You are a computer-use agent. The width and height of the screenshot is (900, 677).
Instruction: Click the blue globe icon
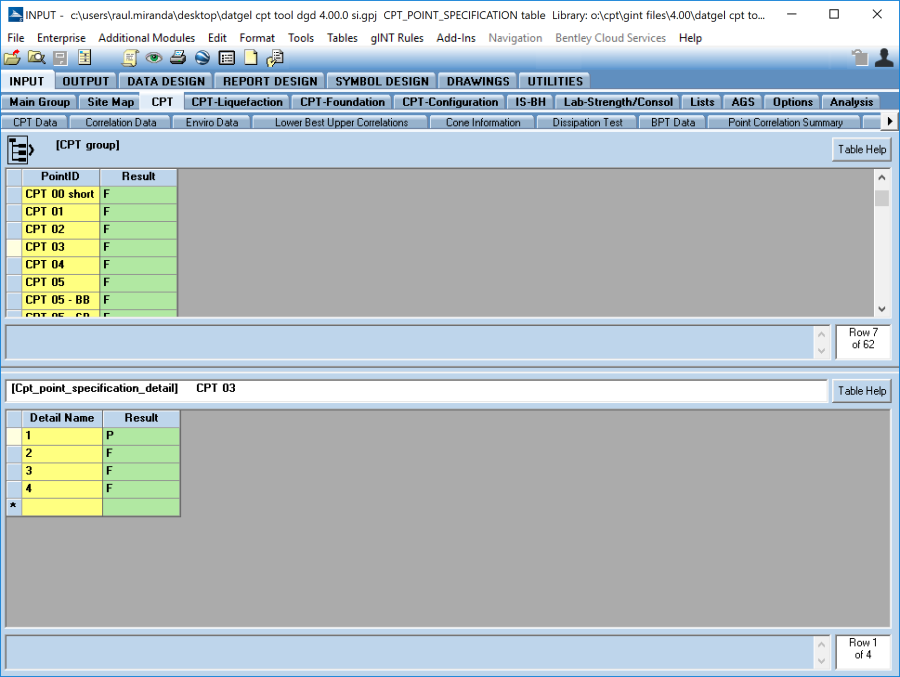[202, 58]
